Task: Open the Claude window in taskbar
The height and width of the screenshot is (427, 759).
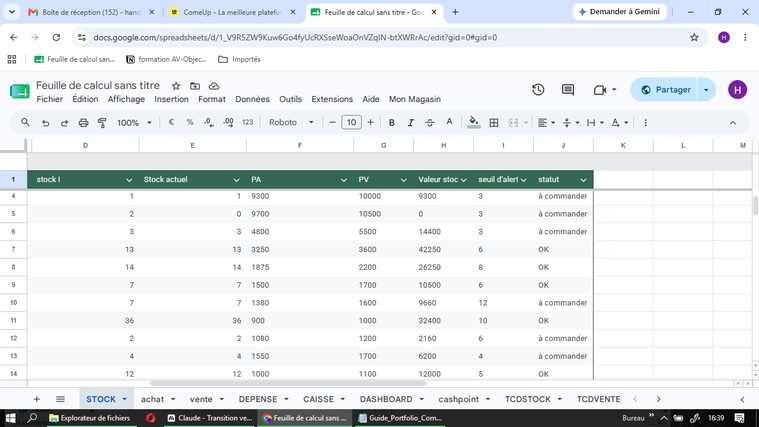Action: (210, 418)
